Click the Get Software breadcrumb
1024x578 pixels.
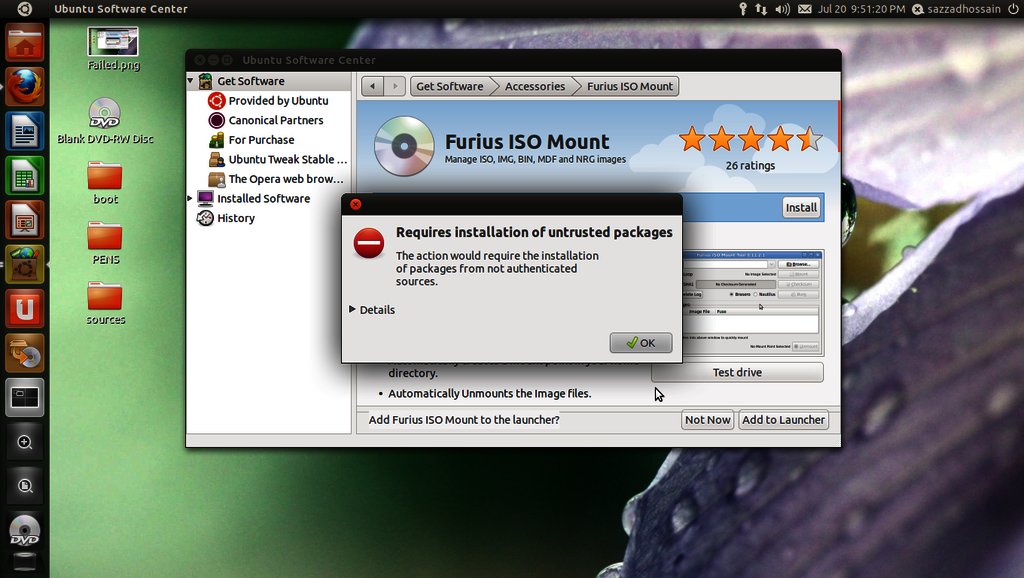click(449, 87)
